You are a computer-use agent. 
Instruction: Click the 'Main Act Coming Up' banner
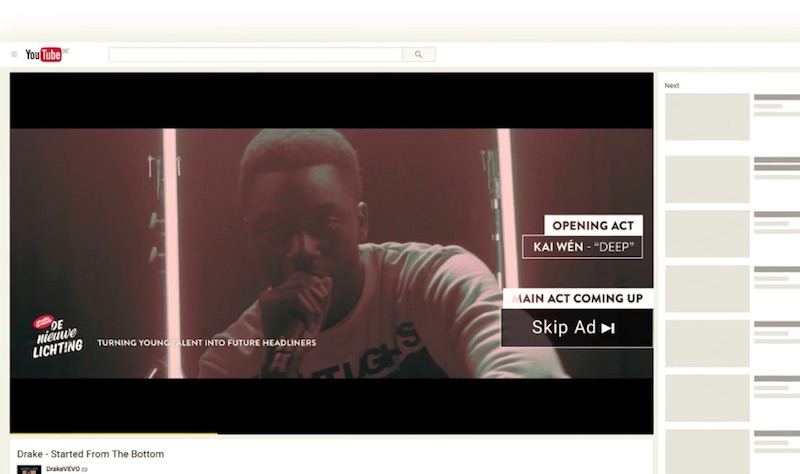coord(577,298)
